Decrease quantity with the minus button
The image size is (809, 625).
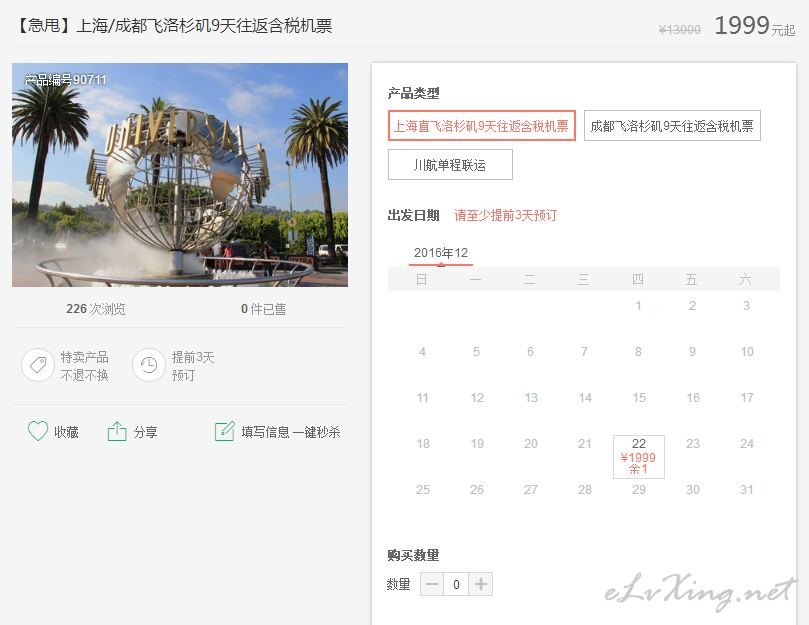tap(432, 584)
